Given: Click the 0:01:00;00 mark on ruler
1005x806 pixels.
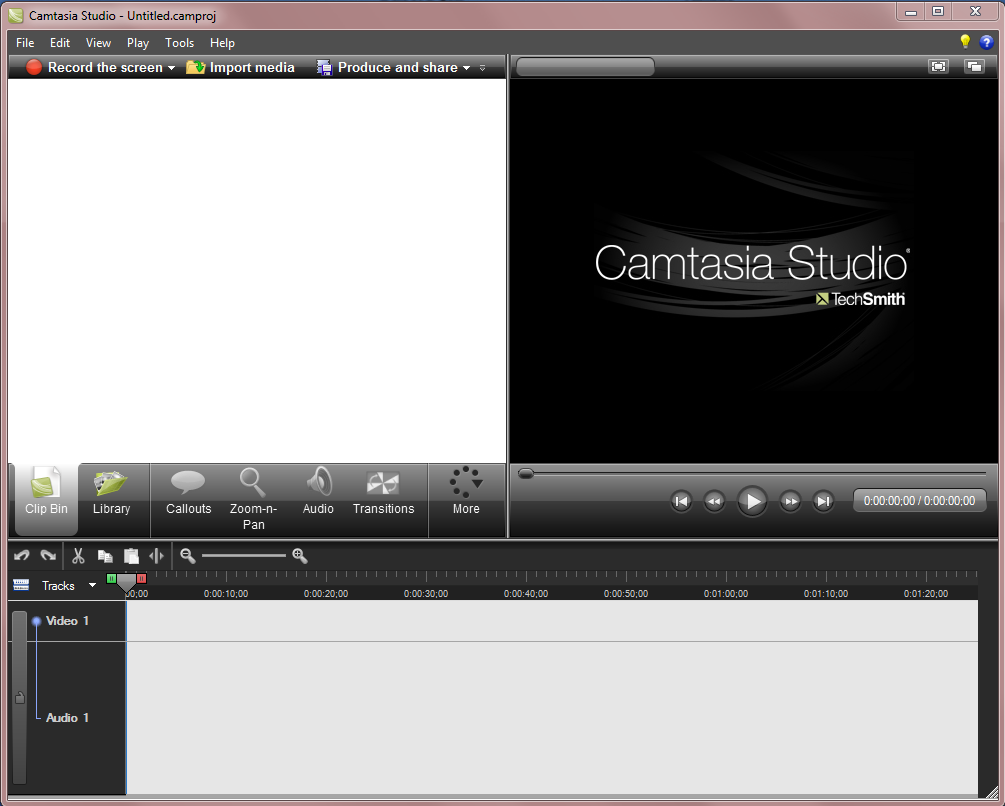Looking at the screenshot, I should pos(726,594).
